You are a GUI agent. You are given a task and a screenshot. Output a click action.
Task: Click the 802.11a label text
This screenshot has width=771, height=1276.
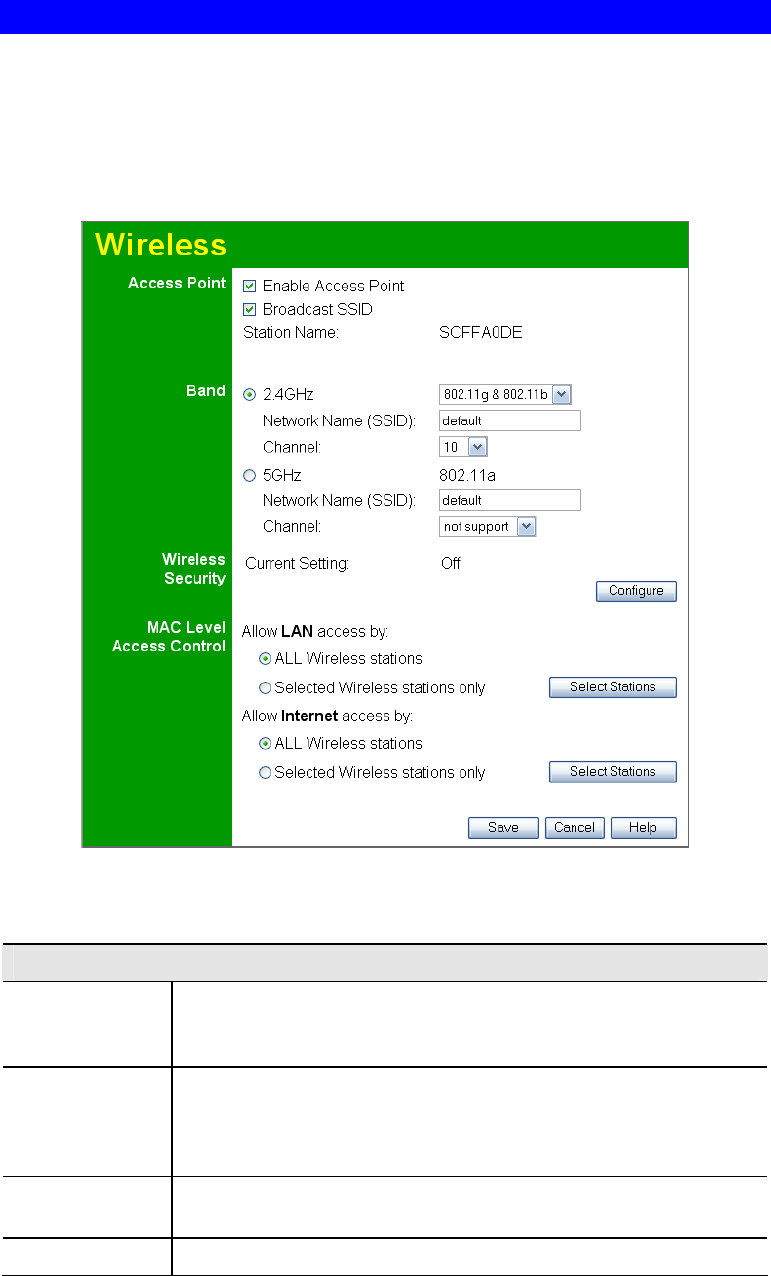pos(469,476)
